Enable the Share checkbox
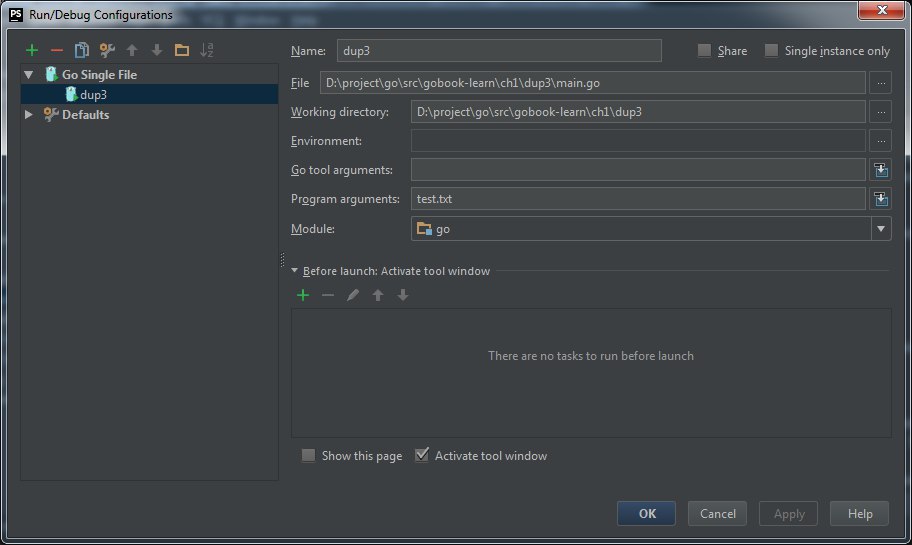 coord(705,51)
